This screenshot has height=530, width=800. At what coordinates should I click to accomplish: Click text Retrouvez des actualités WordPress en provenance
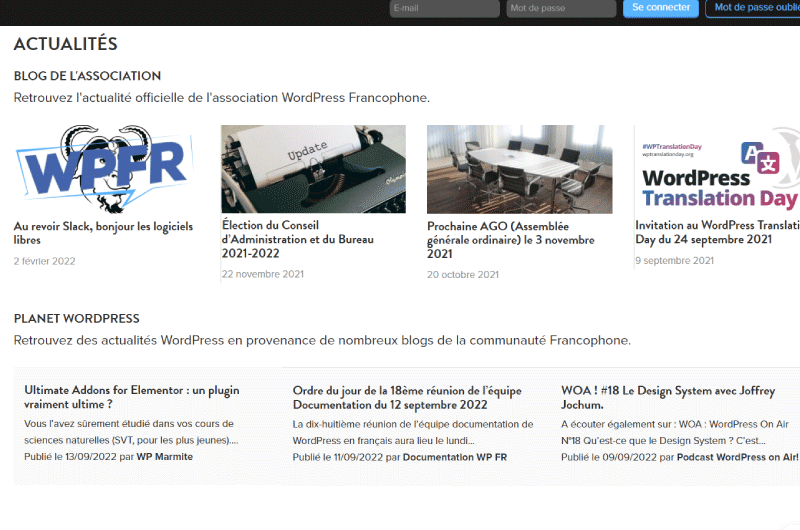pos(322,340)
